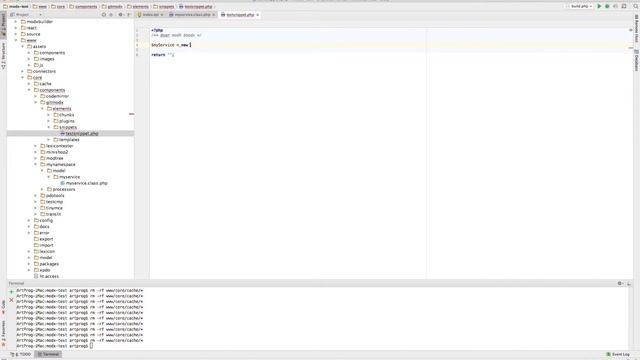The image size is (640, 360).
Task: Select the export folder in tree
Action: (x=43, y=239)
